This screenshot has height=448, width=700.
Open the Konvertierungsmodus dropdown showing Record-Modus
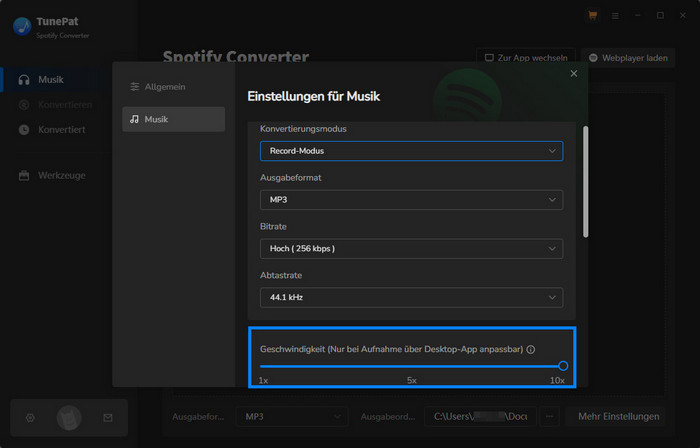click(411, 151)
